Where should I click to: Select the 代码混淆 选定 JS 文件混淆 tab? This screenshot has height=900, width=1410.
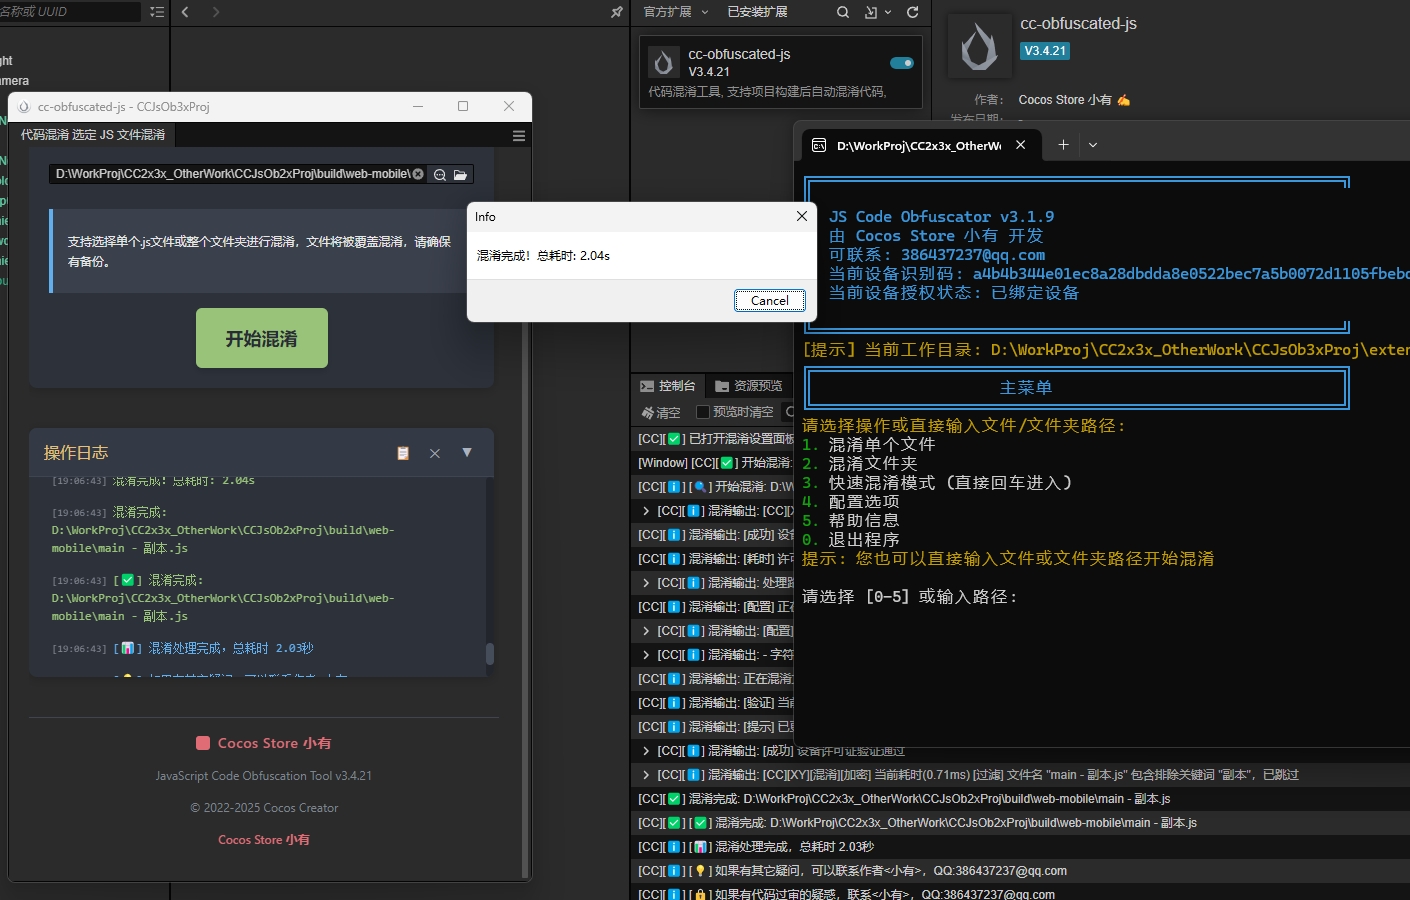pos(93,134)
